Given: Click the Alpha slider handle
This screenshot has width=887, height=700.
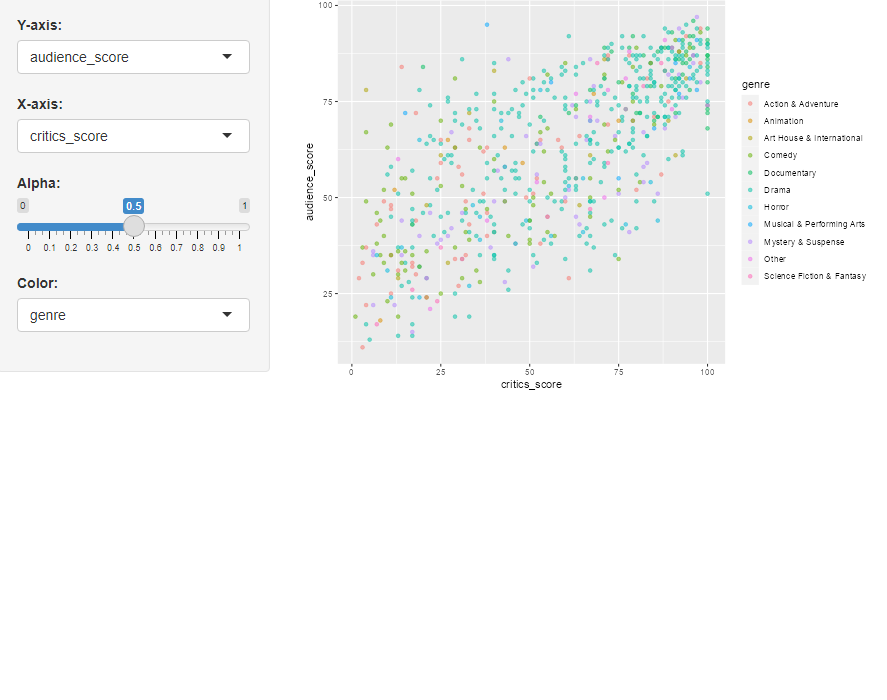Looking at the screenshot, I should (134, 227).
